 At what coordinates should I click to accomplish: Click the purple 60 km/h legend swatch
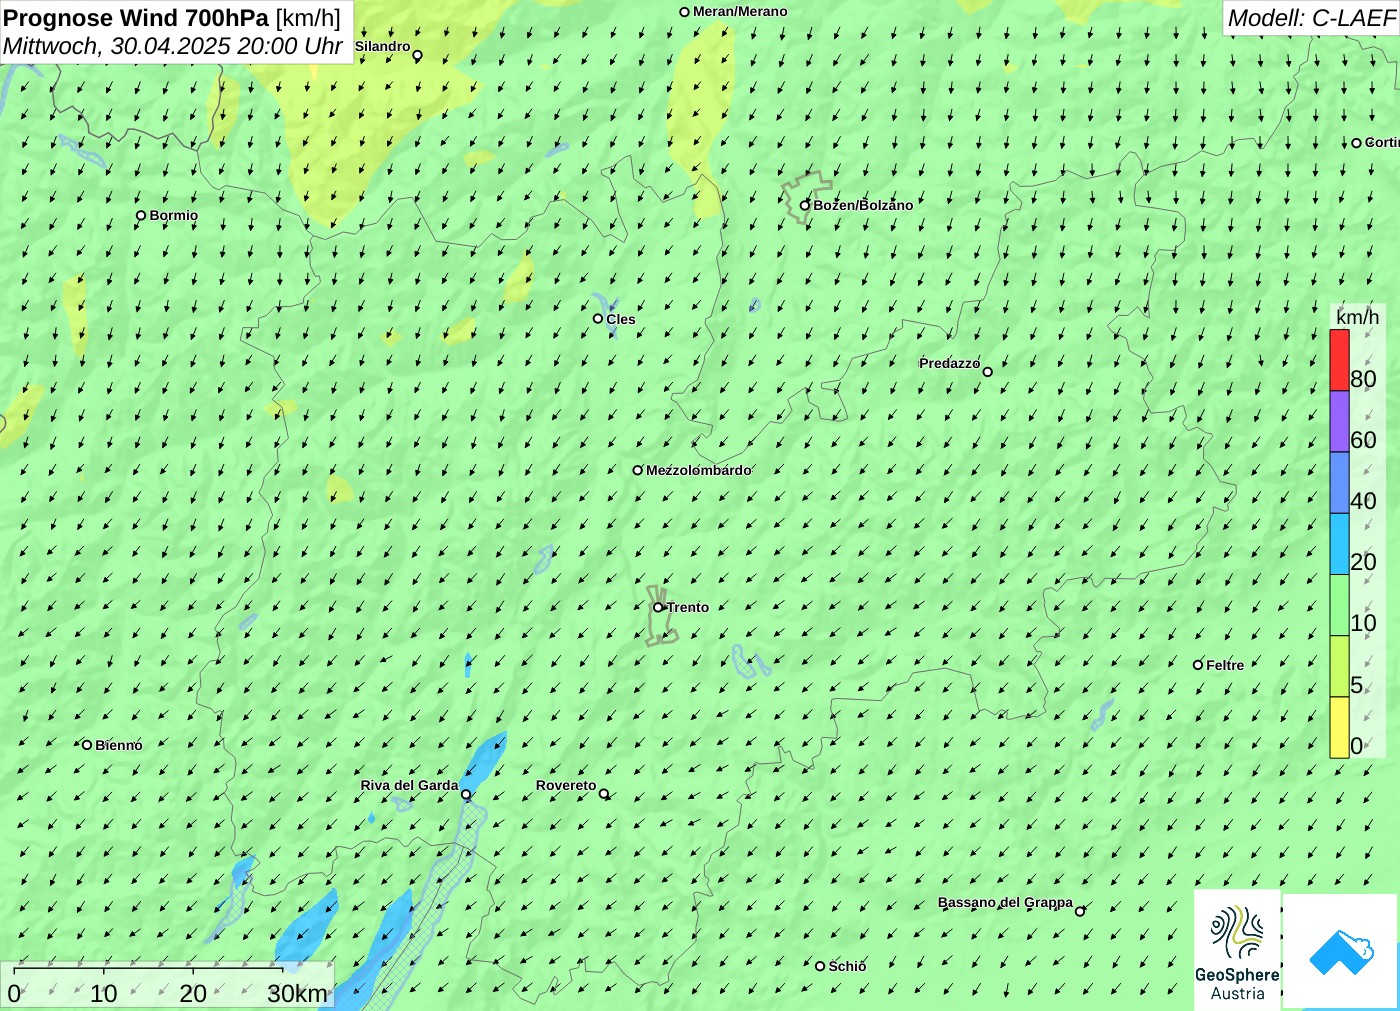1339,421
